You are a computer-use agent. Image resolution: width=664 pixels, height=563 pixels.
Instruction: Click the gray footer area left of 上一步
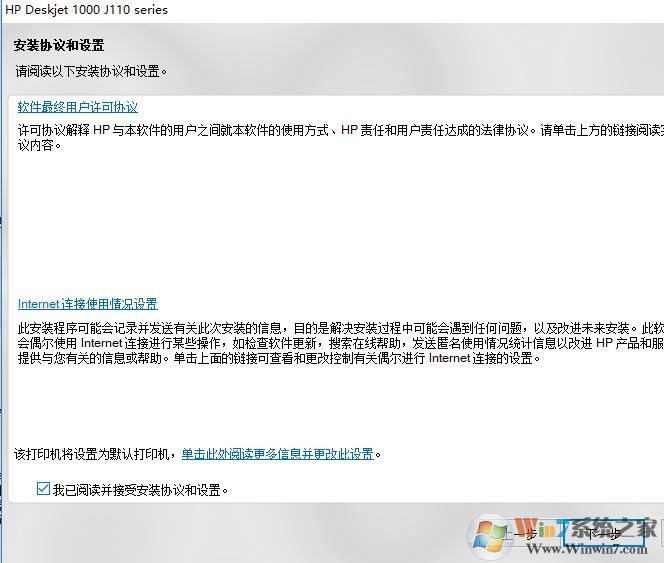(x=233, y=534)
